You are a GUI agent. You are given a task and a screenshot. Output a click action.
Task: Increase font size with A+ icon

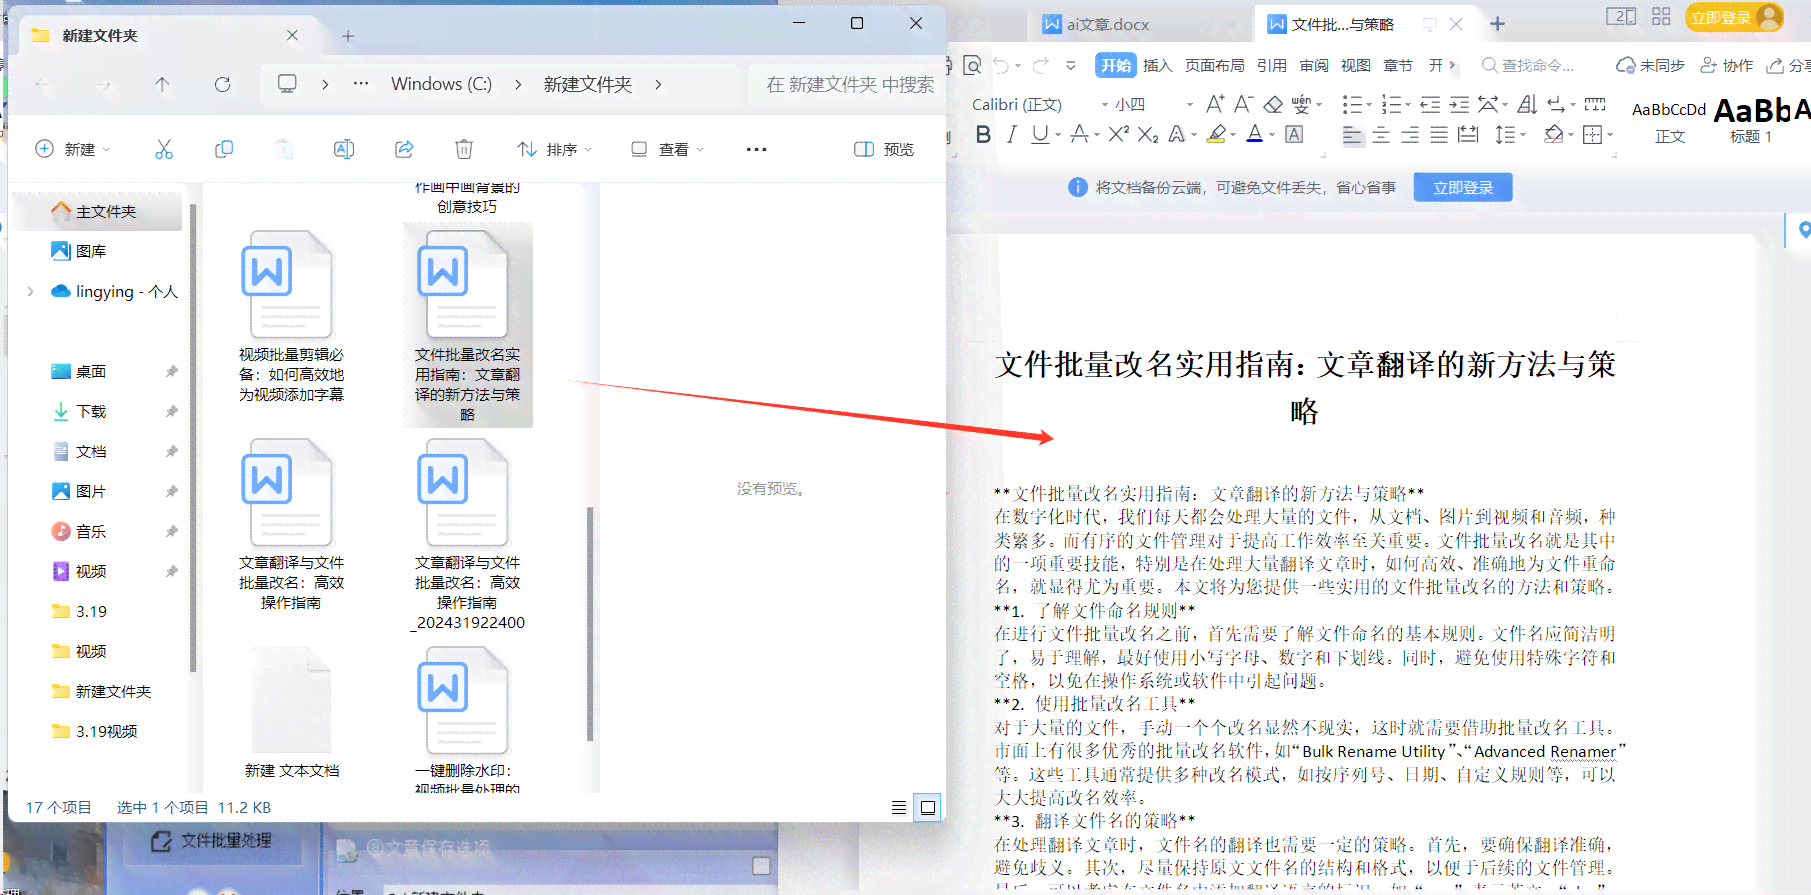(x=1215, y=104)
